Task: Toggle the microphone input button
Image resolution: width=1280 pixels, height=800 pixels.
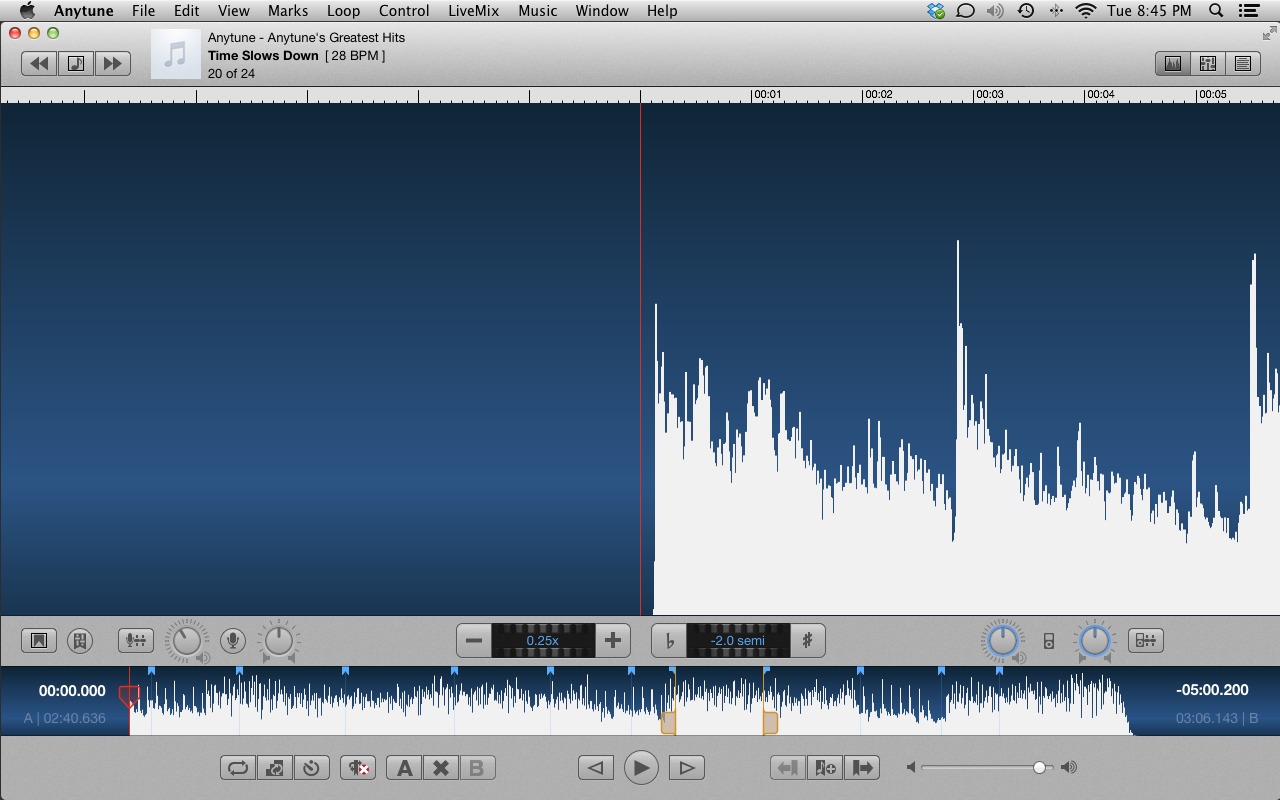Action: pyautogui.click(x=233, y=641)
